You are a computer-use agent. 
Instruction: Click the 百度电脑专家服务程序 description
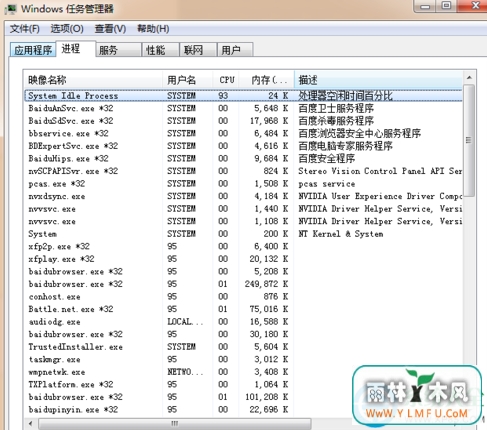click(x=345, y=146)
